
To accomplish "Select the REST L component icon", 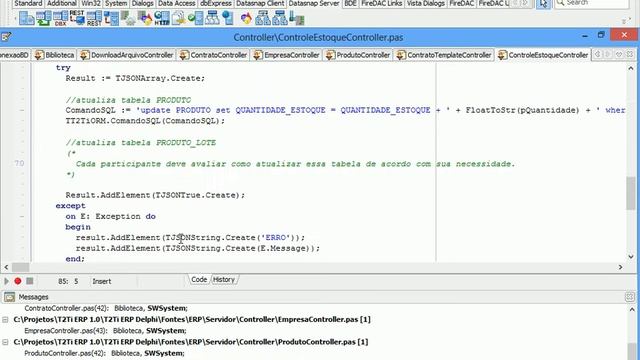I will pyautogui.click(x=77, y=19).
